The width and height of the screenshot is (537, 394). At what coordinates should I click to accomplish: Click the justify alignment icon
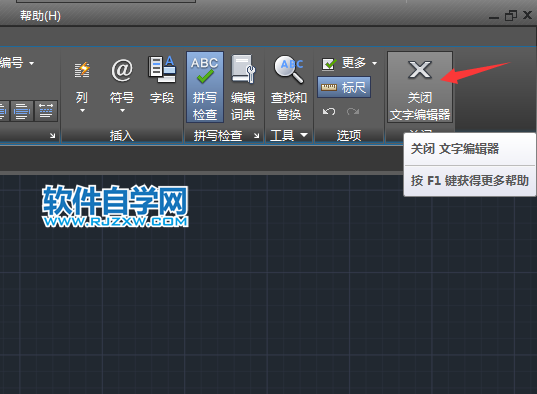22,111
